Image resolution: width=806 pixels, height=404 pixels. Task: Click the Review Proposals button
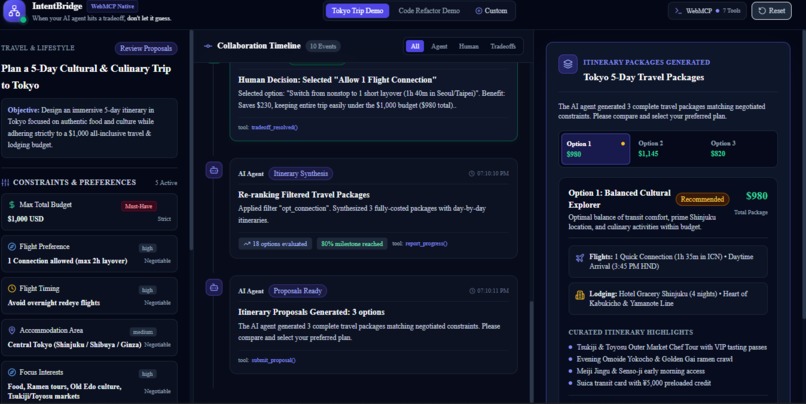click(146, 48)
